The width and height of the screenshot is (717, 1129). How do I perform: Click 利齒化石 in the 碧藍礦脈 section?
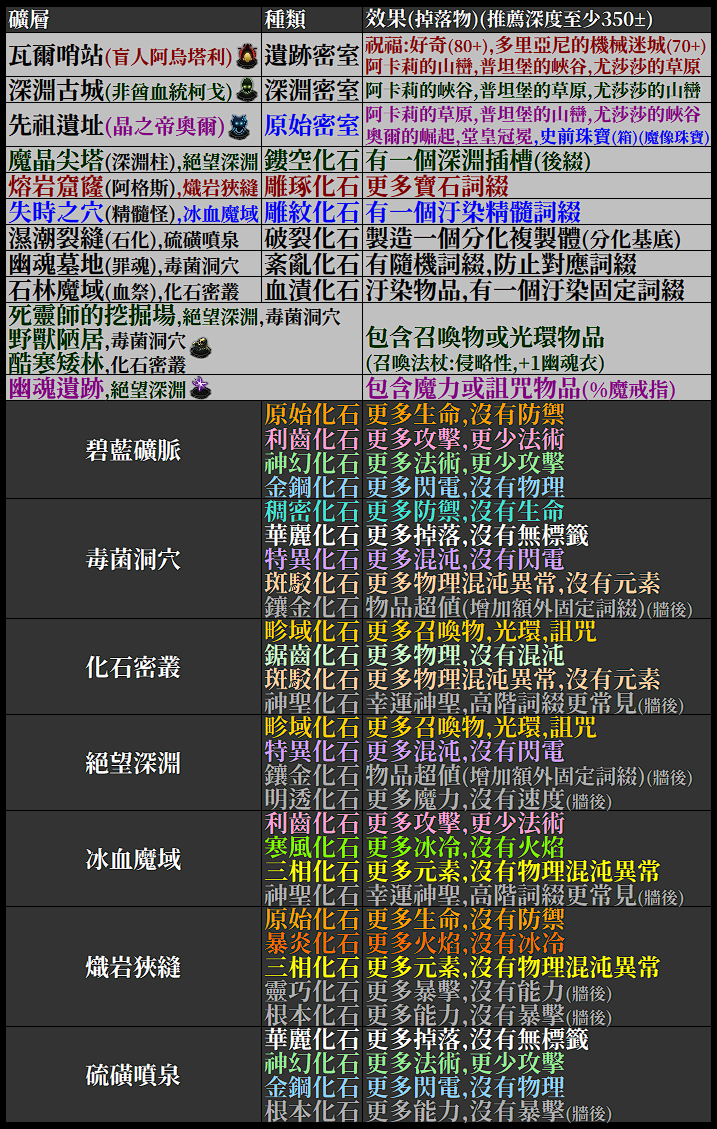point(311,438)
